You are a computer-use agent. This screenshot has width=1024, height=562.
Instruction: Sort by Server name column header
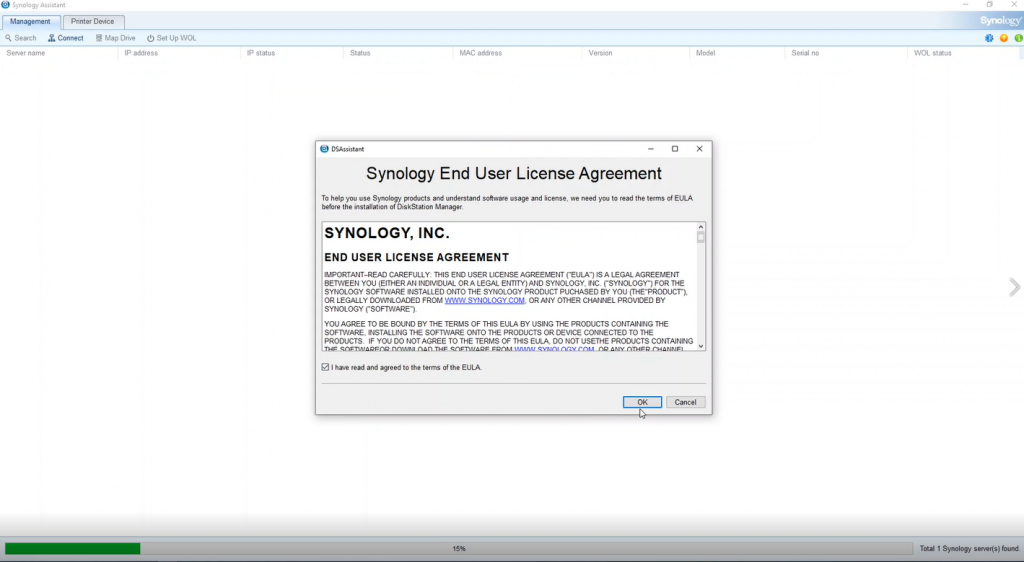[25, 53]
